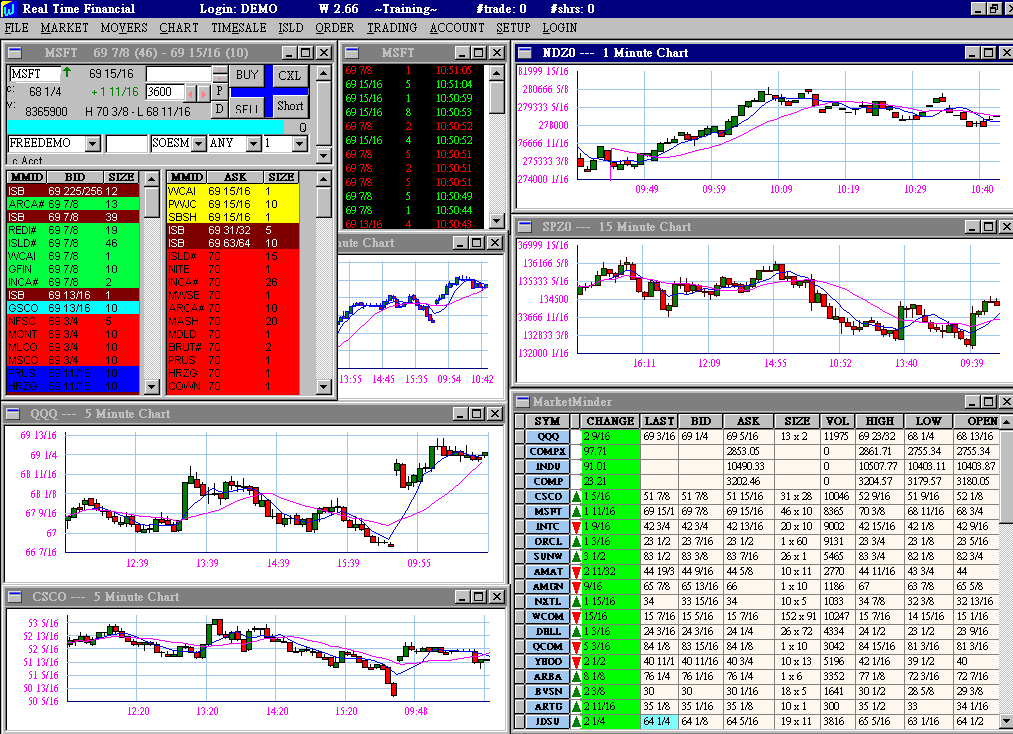This screenshot has height=734, width=1013.
Task: Click the ASK column header in Level II
Action: (x=235, y=177)
